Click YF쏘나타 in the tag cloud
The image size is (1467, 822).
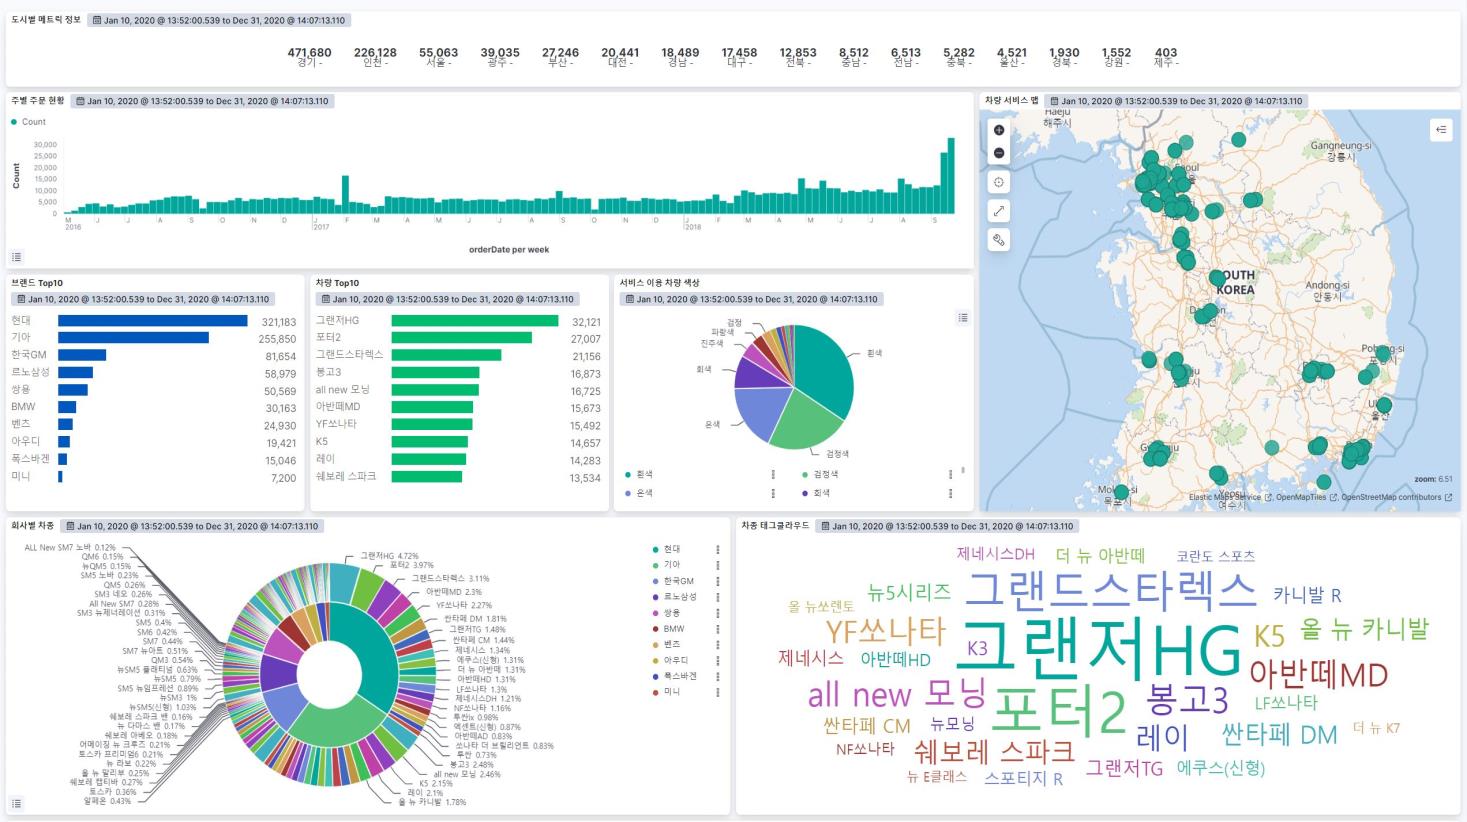(x=885, y=631)
